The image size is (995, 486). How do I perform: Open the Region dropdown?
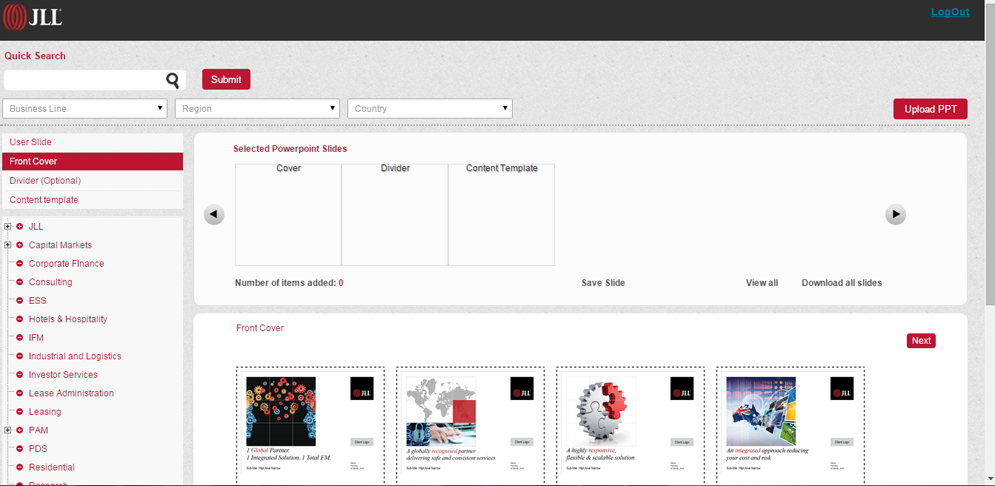(x=258, y=108)
